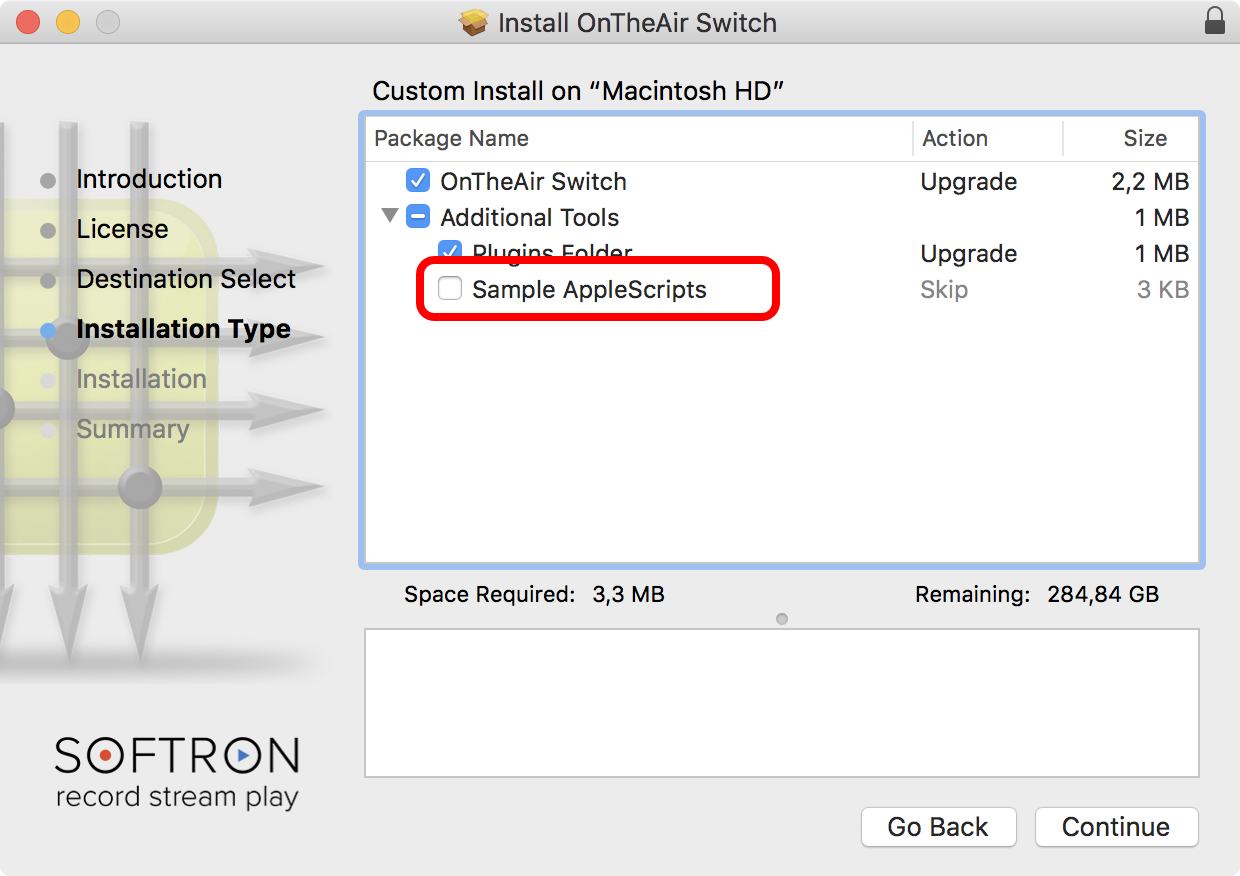
Task: Collapse the Additional Tools disclosure triangle
Action: (390, 216)
